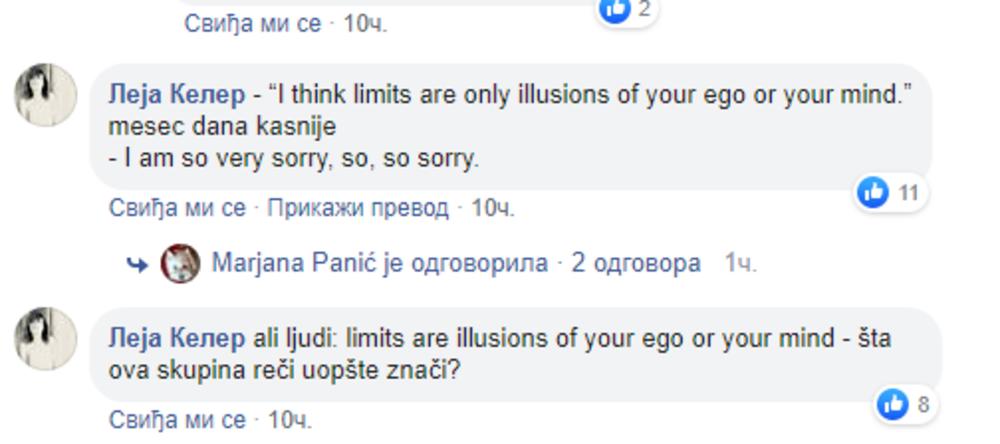Open the 10ч. timestamp under the 'ali ljudi' comment
This screenshot has width=1000, height=444.
point(290,418)
